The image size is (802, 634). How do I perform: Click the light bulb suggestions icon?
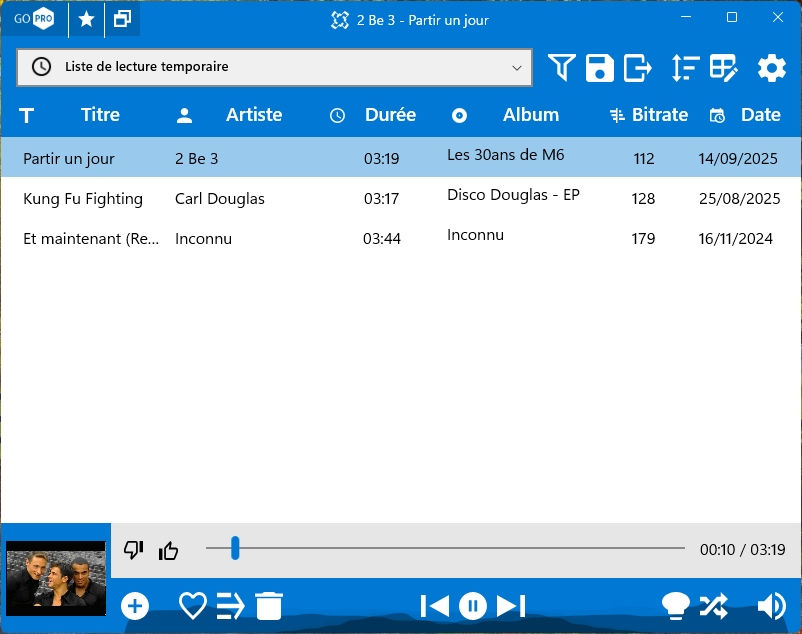click(x=676, y=606)
